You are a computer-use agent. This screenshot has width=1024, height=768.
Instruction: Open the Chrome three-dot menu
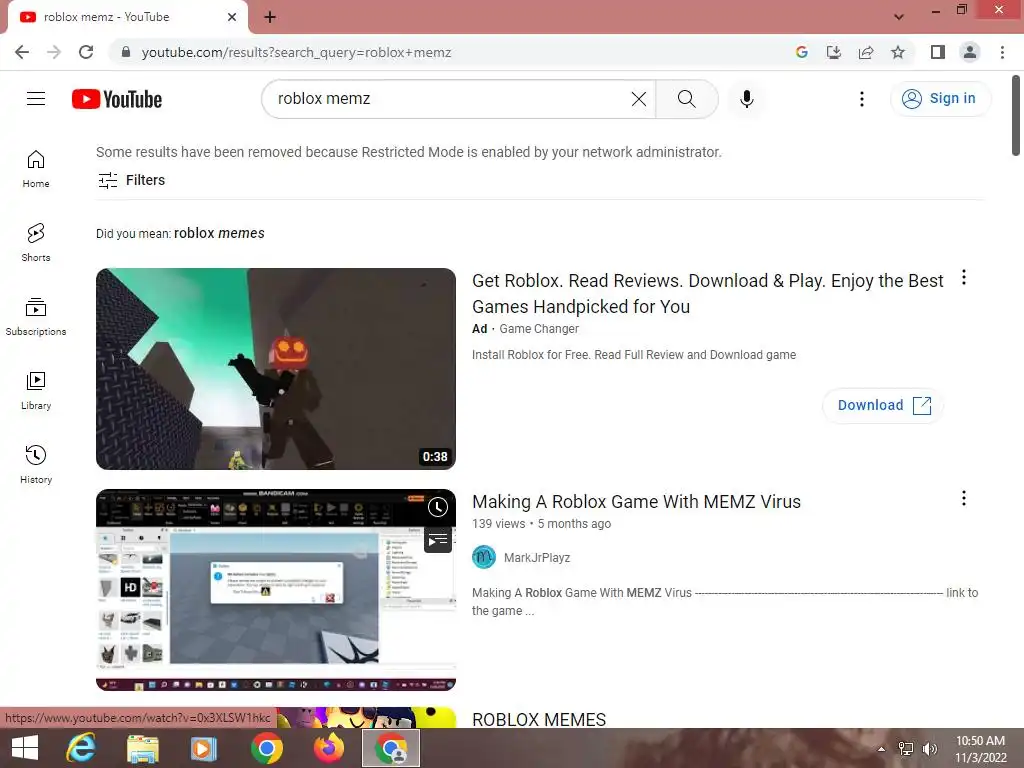click(1002, 52)
